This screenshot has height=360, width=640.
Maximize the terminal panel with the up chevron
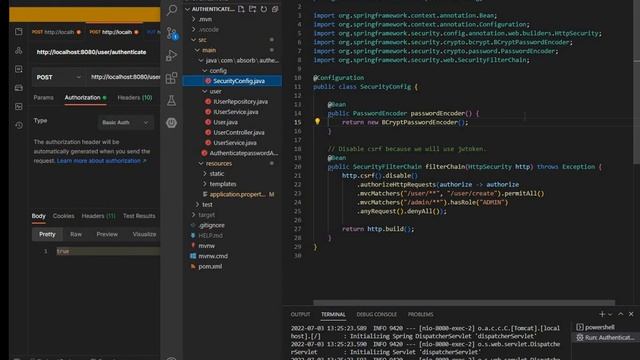click(x=621, y=314)
